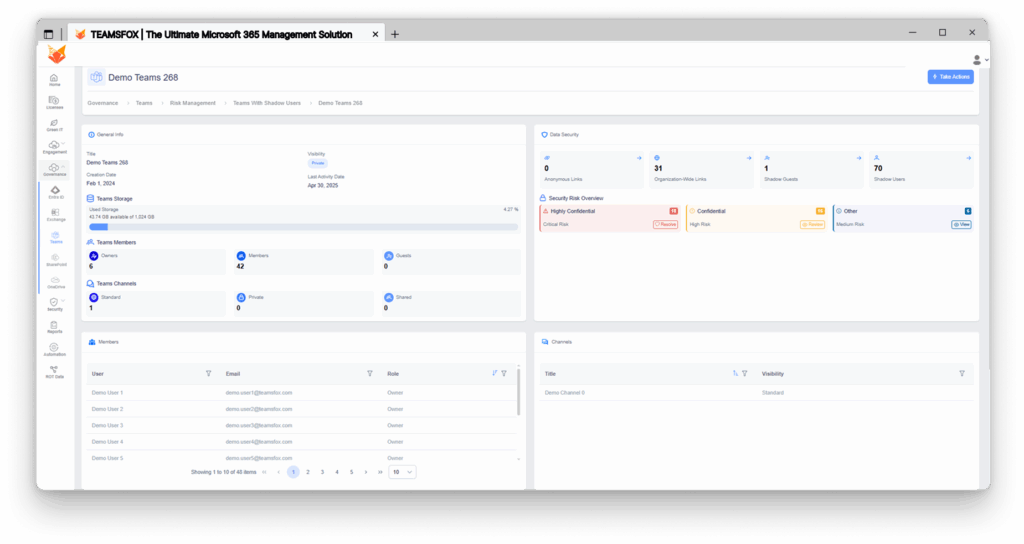
Task: Open Anonymous Links arrow
Action: coord(639,158)
